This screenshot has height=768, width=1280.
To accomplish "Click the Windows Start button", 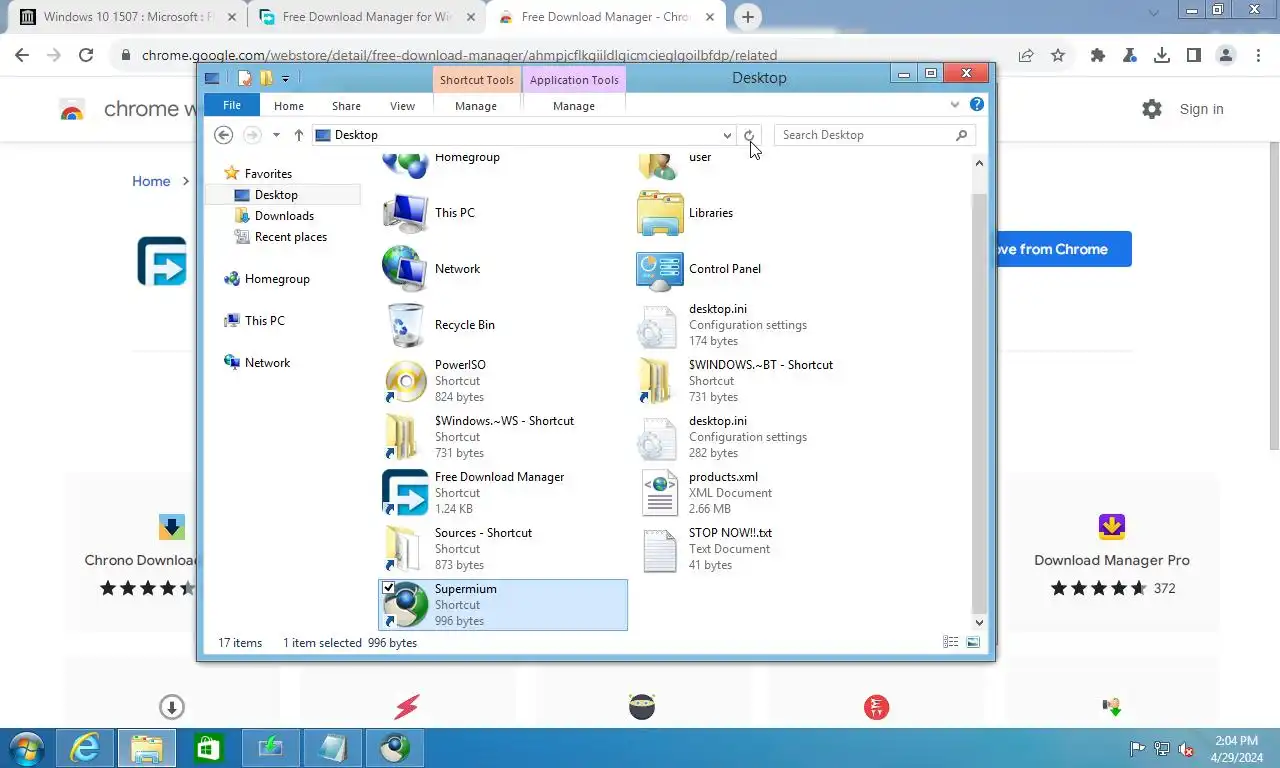I will tap(25, 748).
